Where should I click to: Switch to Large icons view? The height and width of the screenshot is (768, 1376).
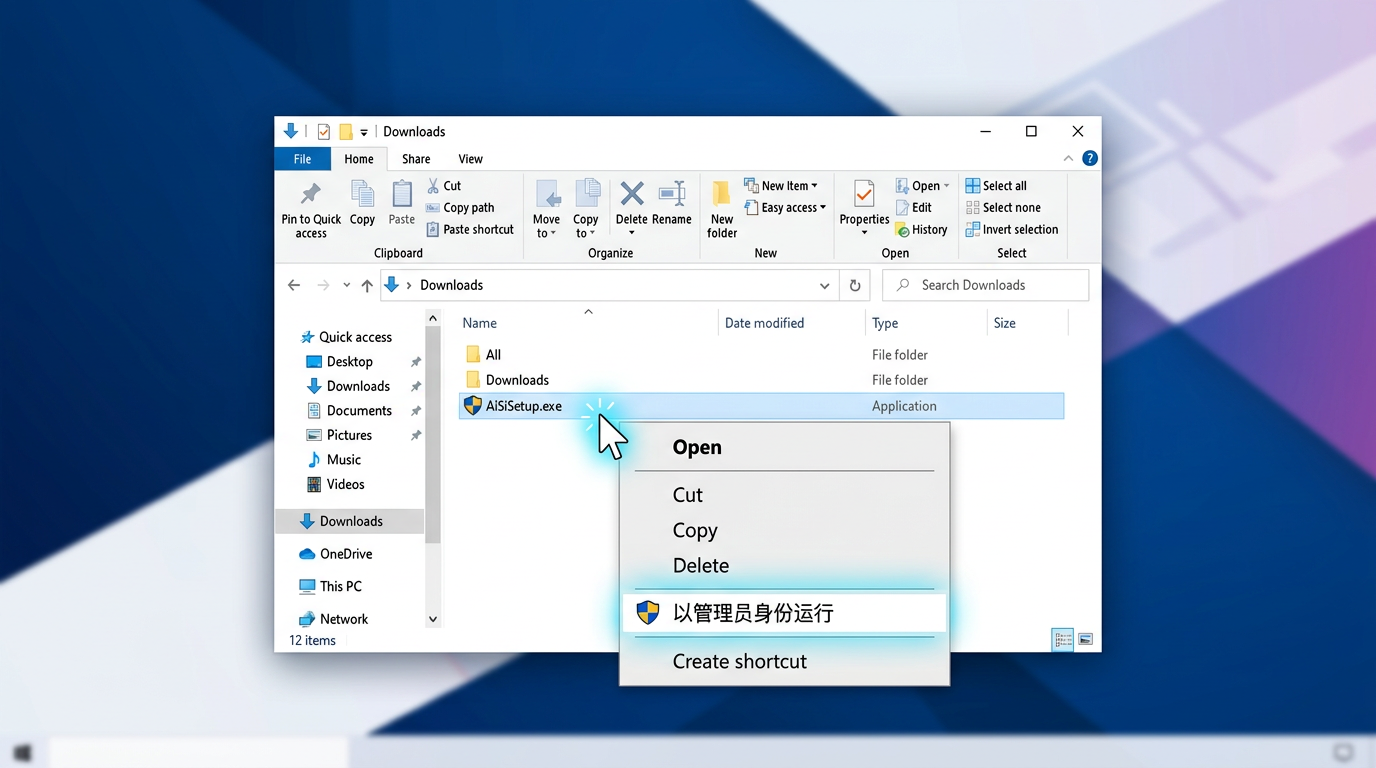pos(1086,640)
